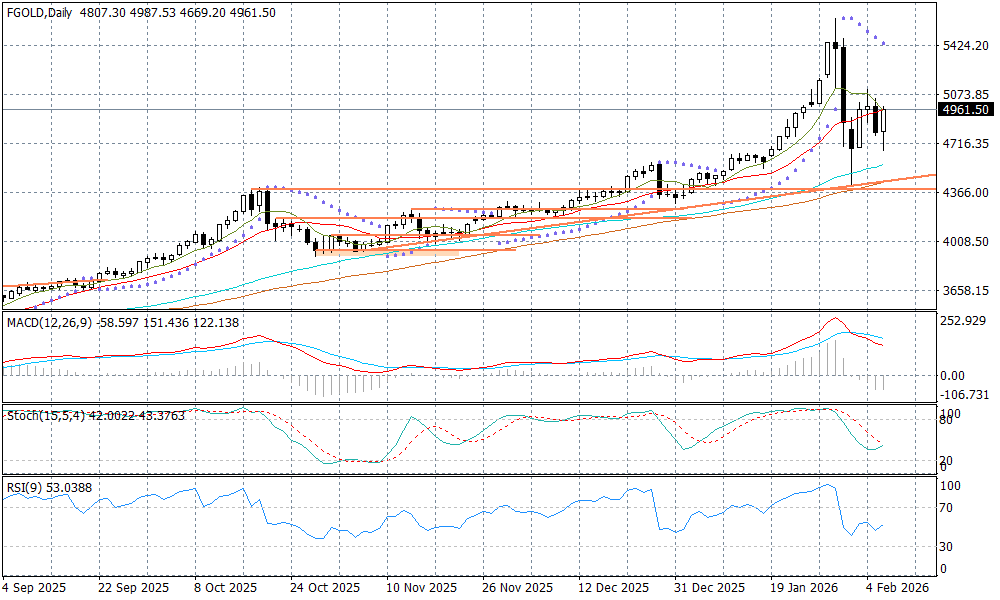Click the 5424.20 price axis level
Screen dimensions: 1000x600
965,46
